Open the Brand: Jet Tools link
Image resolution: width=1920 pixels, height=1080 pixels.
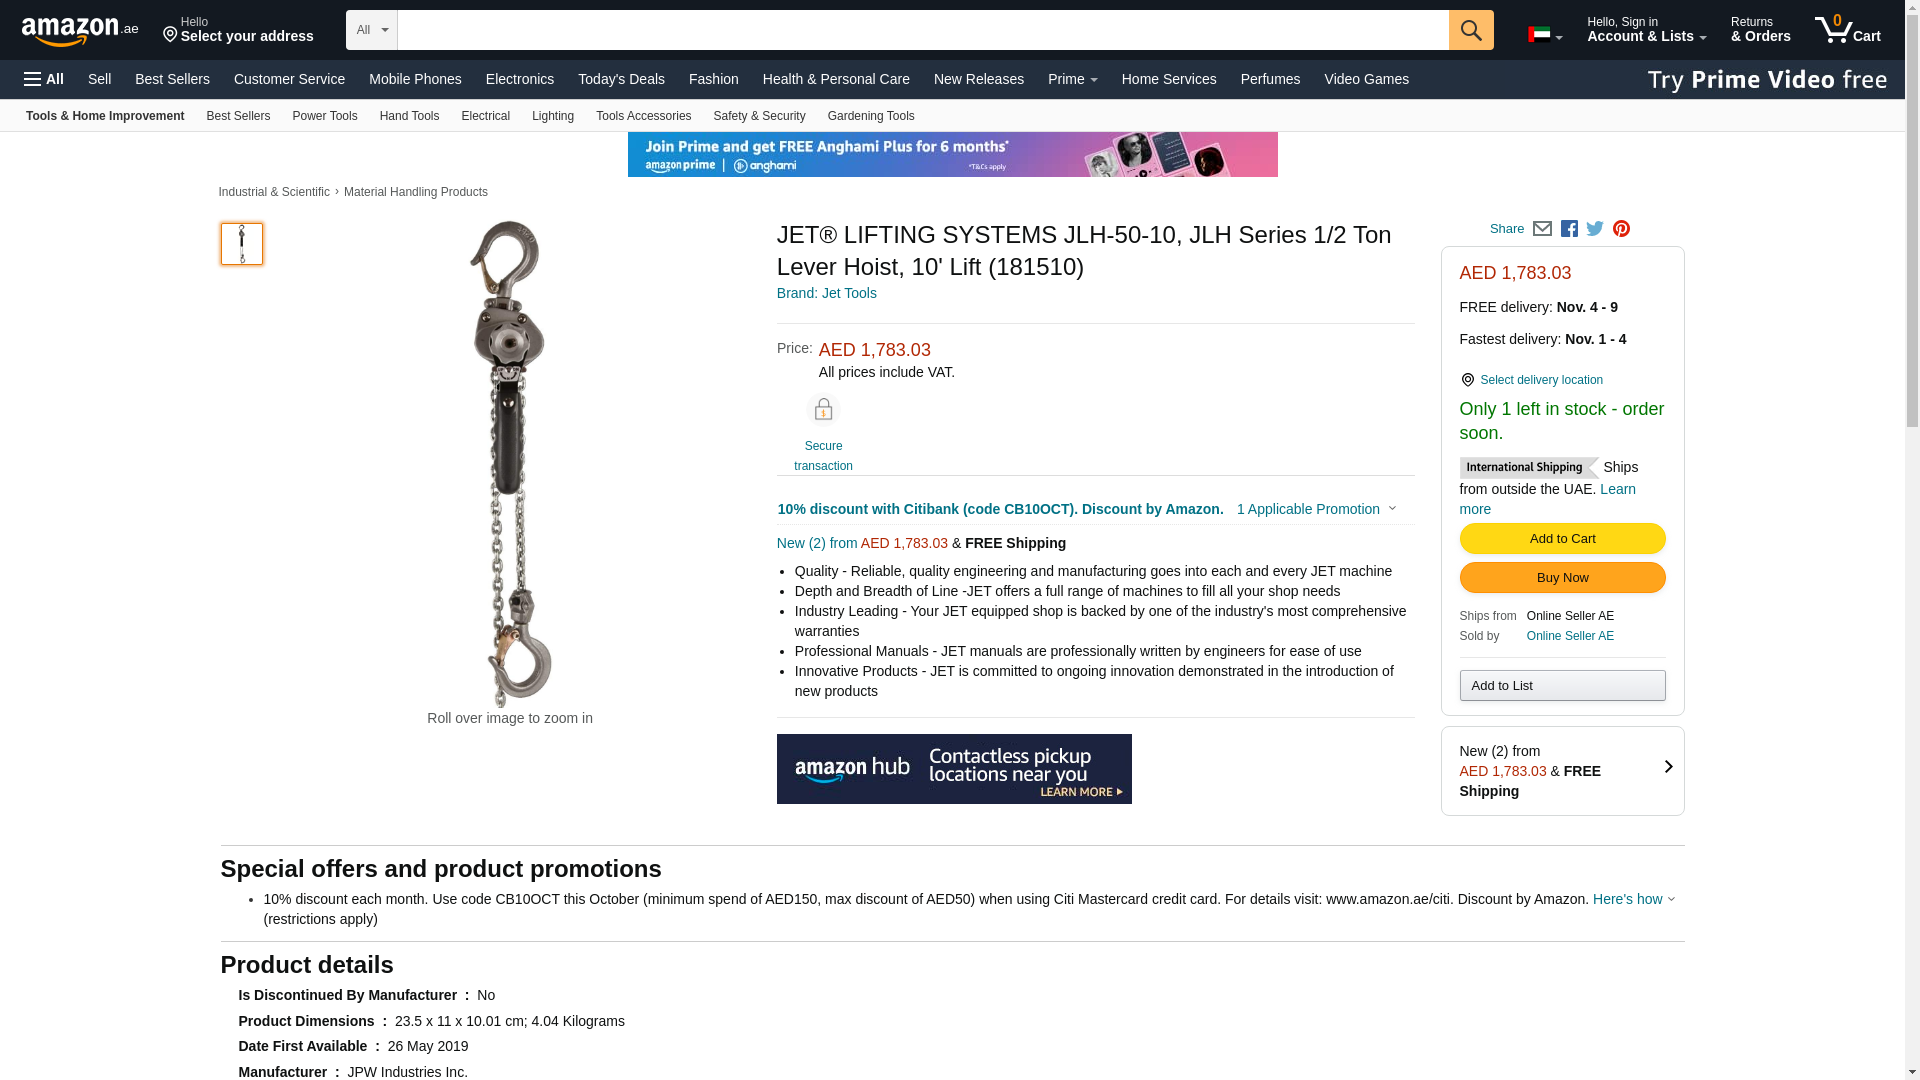pyautogui.click(x=826, y=293)
